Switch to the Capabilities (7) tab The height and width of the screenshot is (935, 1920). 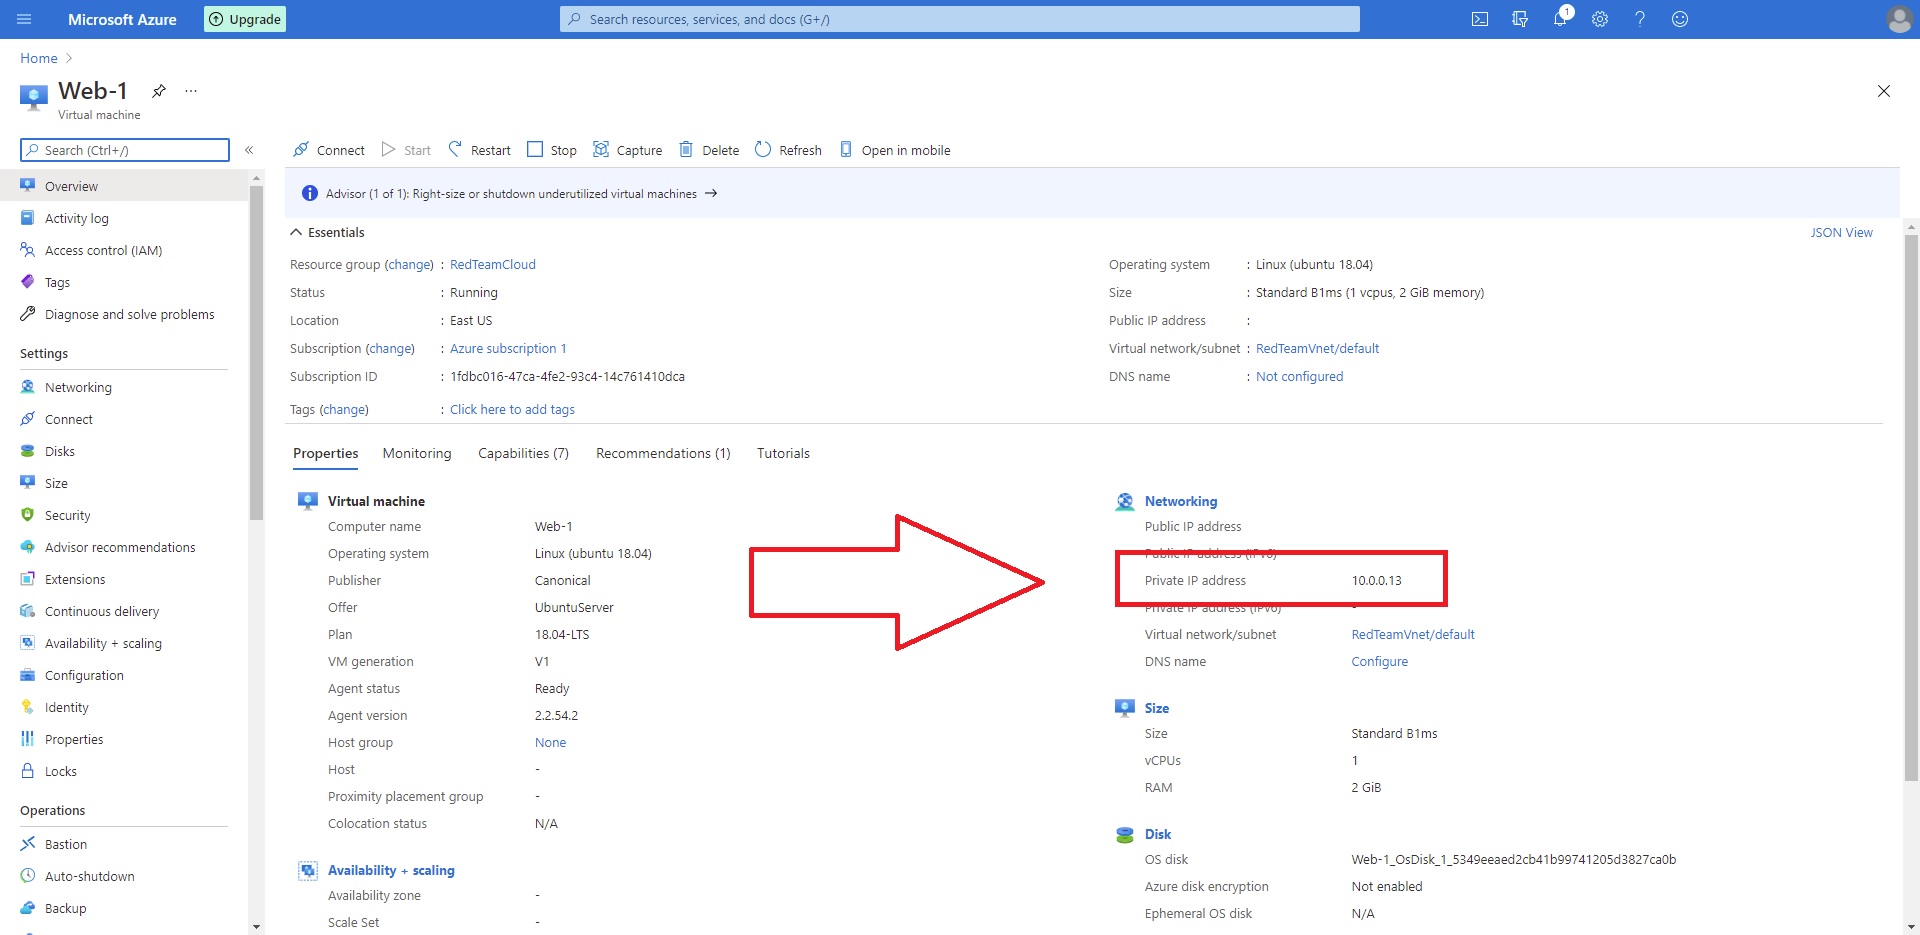coord(523,453)
